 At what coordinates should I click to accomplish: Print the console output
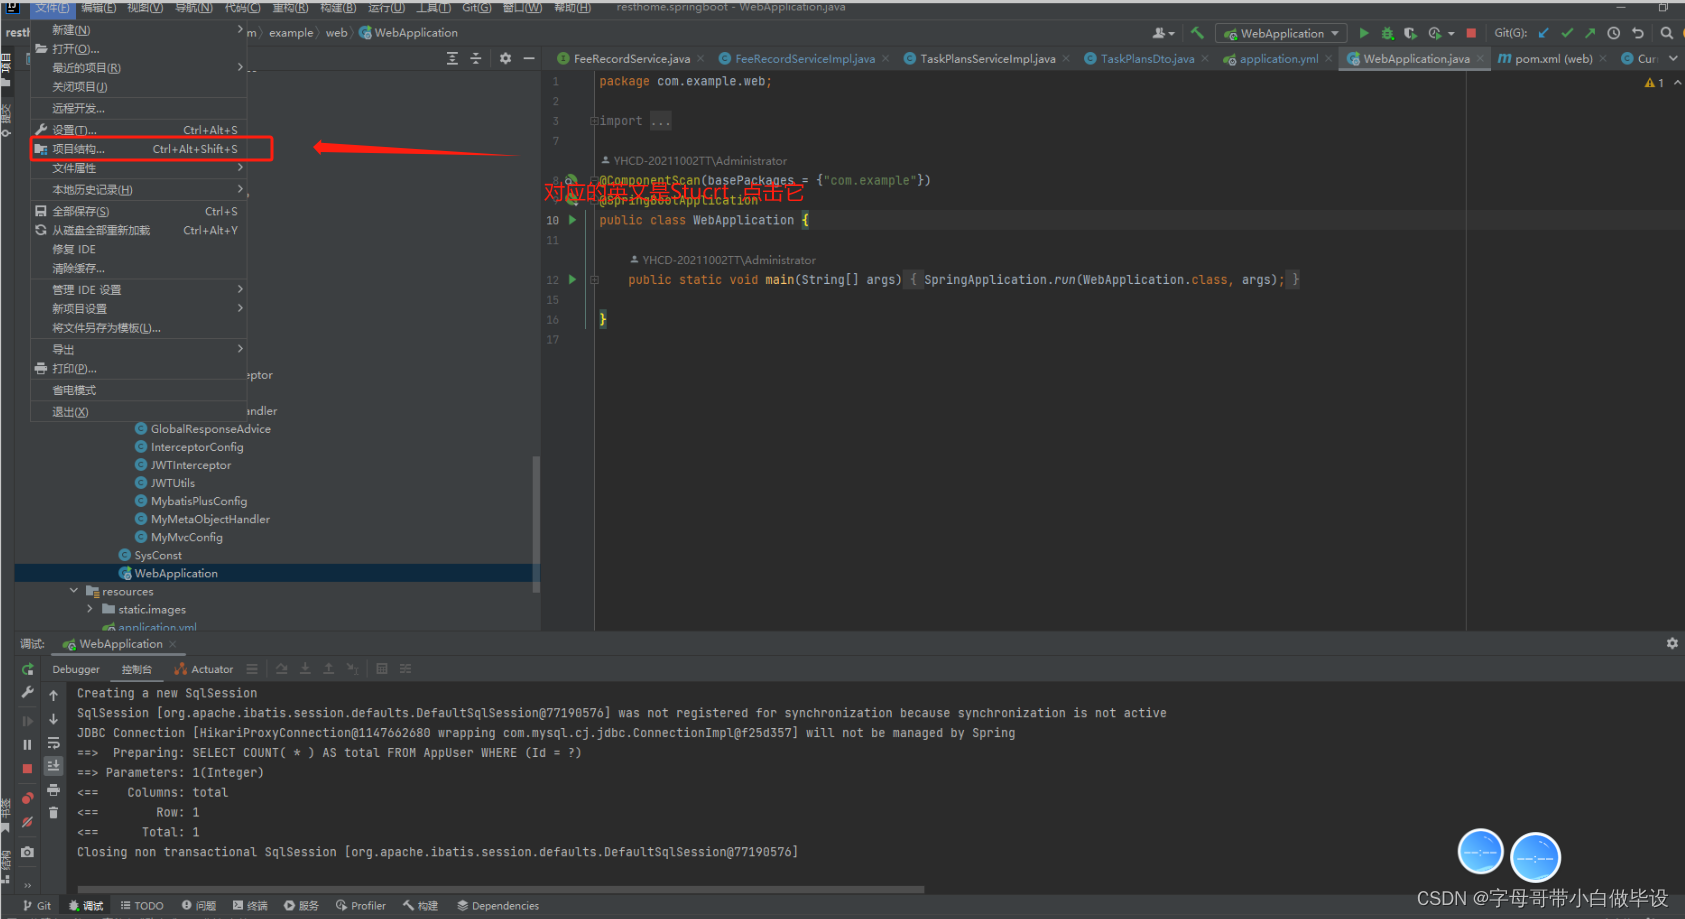pyautogui.click(x=53, y=790)
